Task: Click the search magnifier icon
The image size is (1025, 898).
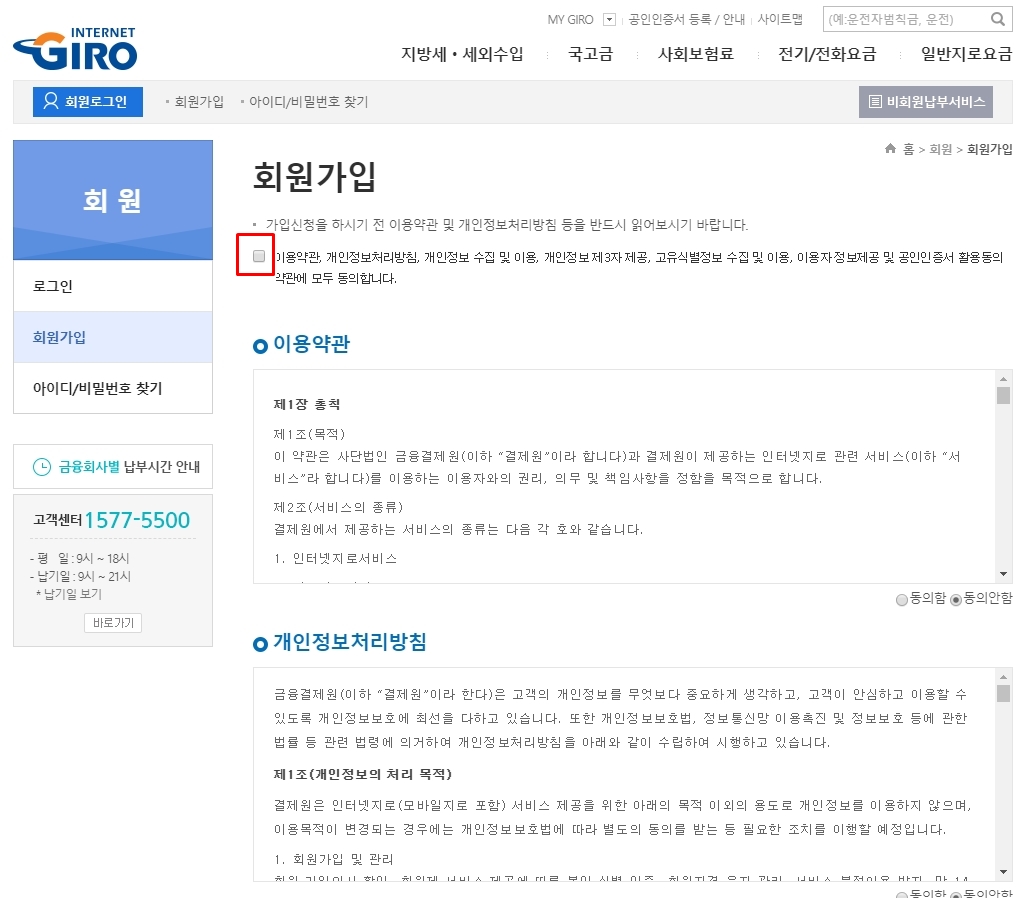Action: [998, 19]
